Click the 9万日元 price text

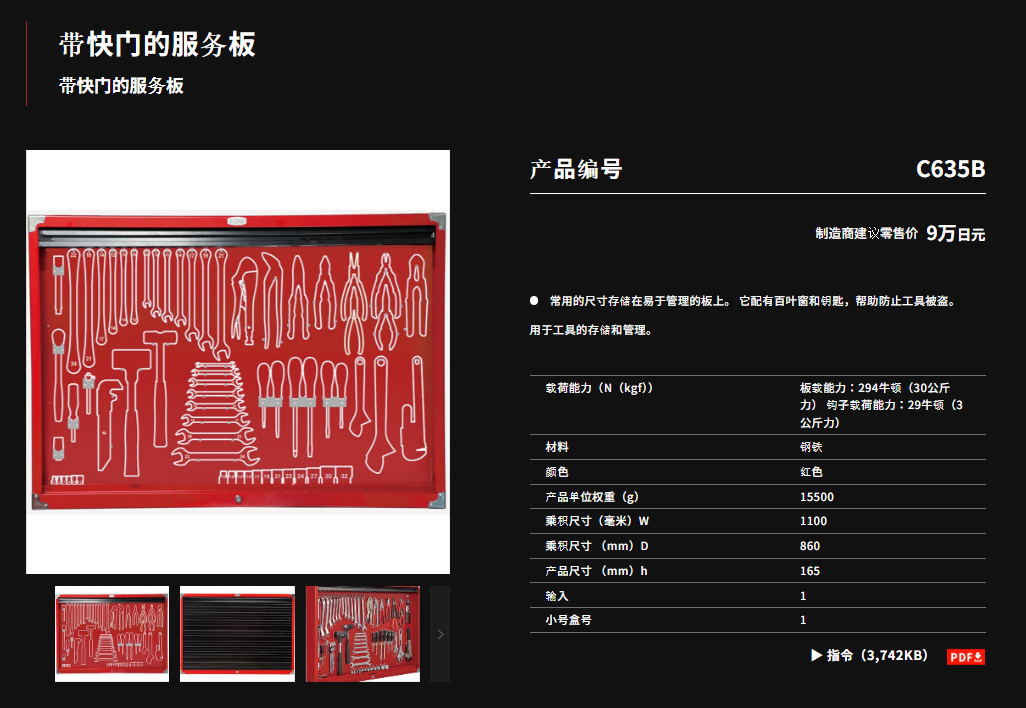point(955,234)
